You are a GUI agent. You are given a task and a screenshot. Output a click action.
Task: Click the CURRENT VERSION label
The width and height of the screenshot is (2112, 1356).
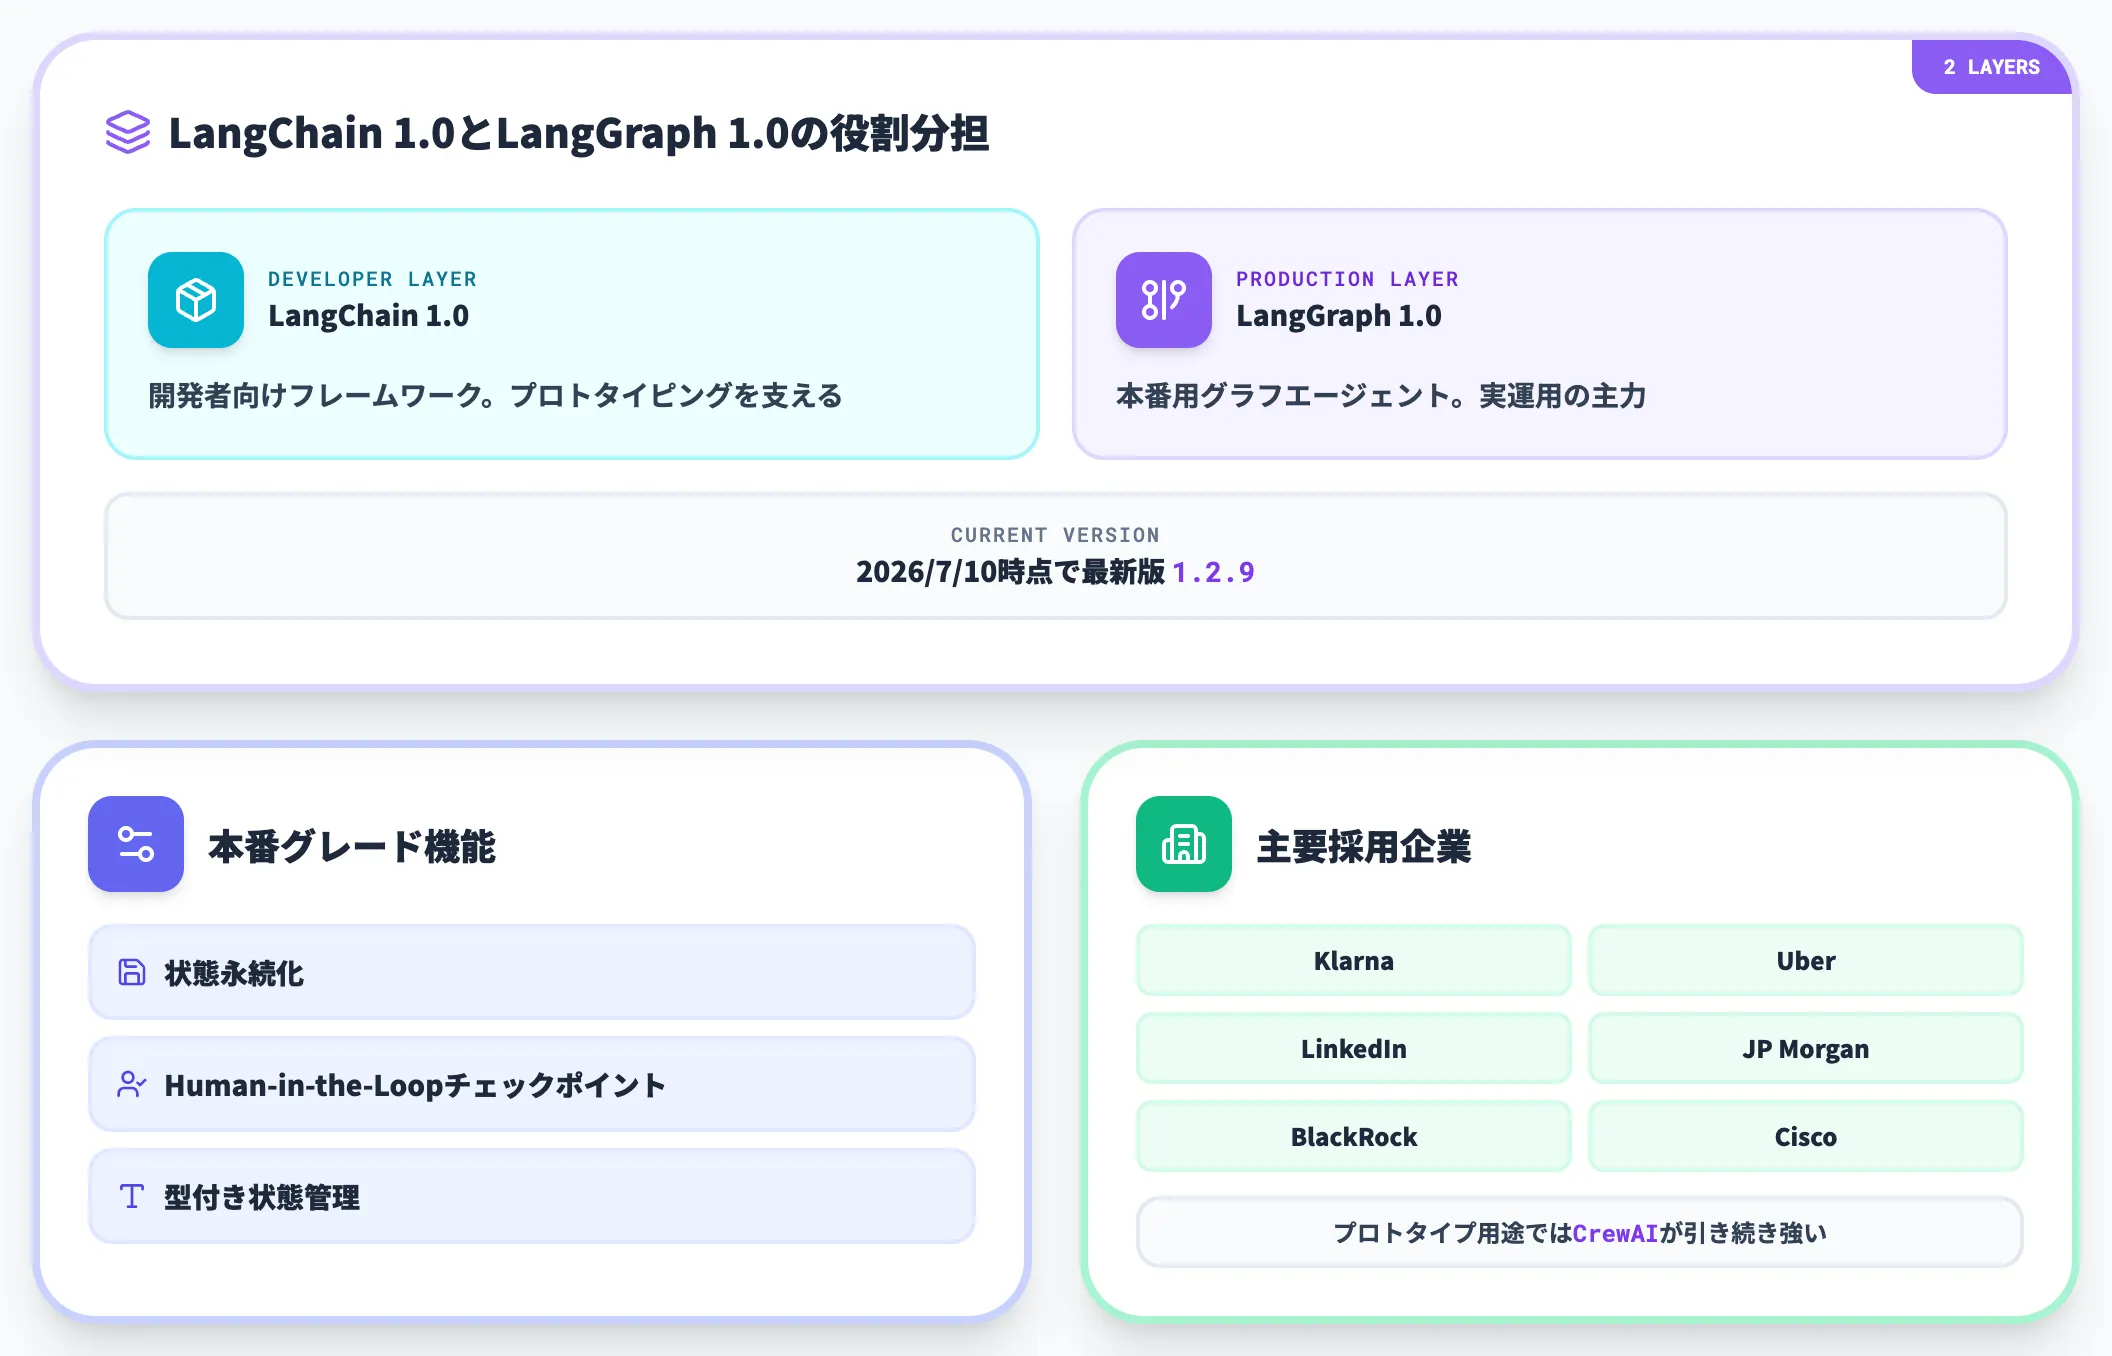(x=1055, y=535)
